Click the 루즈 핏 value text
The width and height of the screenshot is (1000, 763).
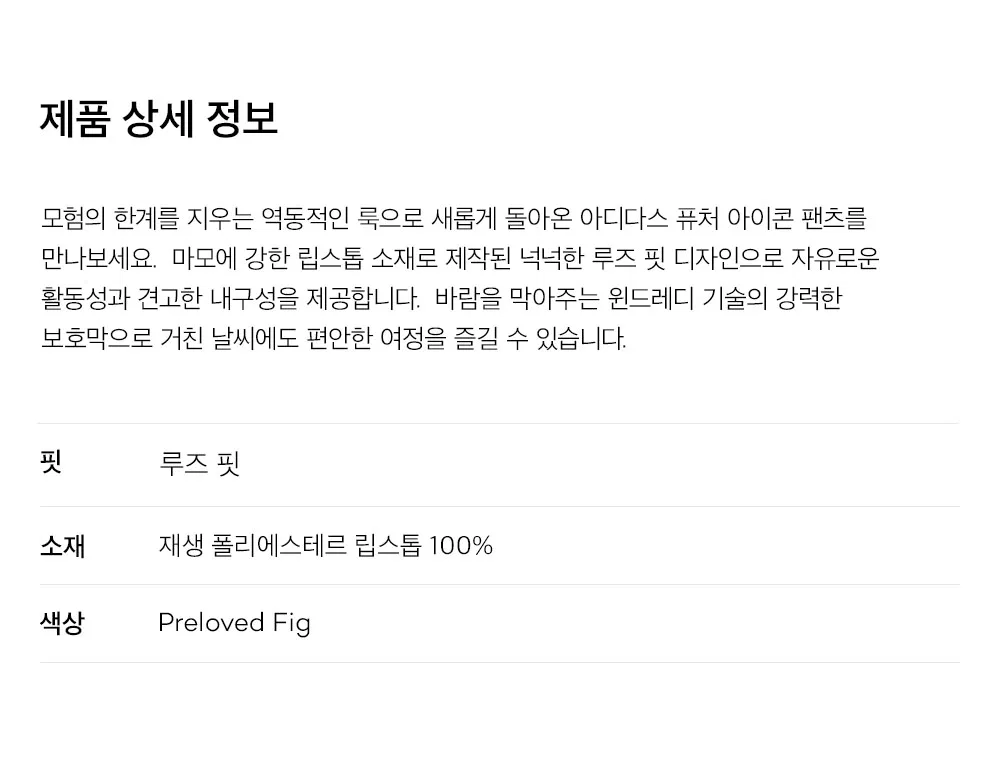199,463
